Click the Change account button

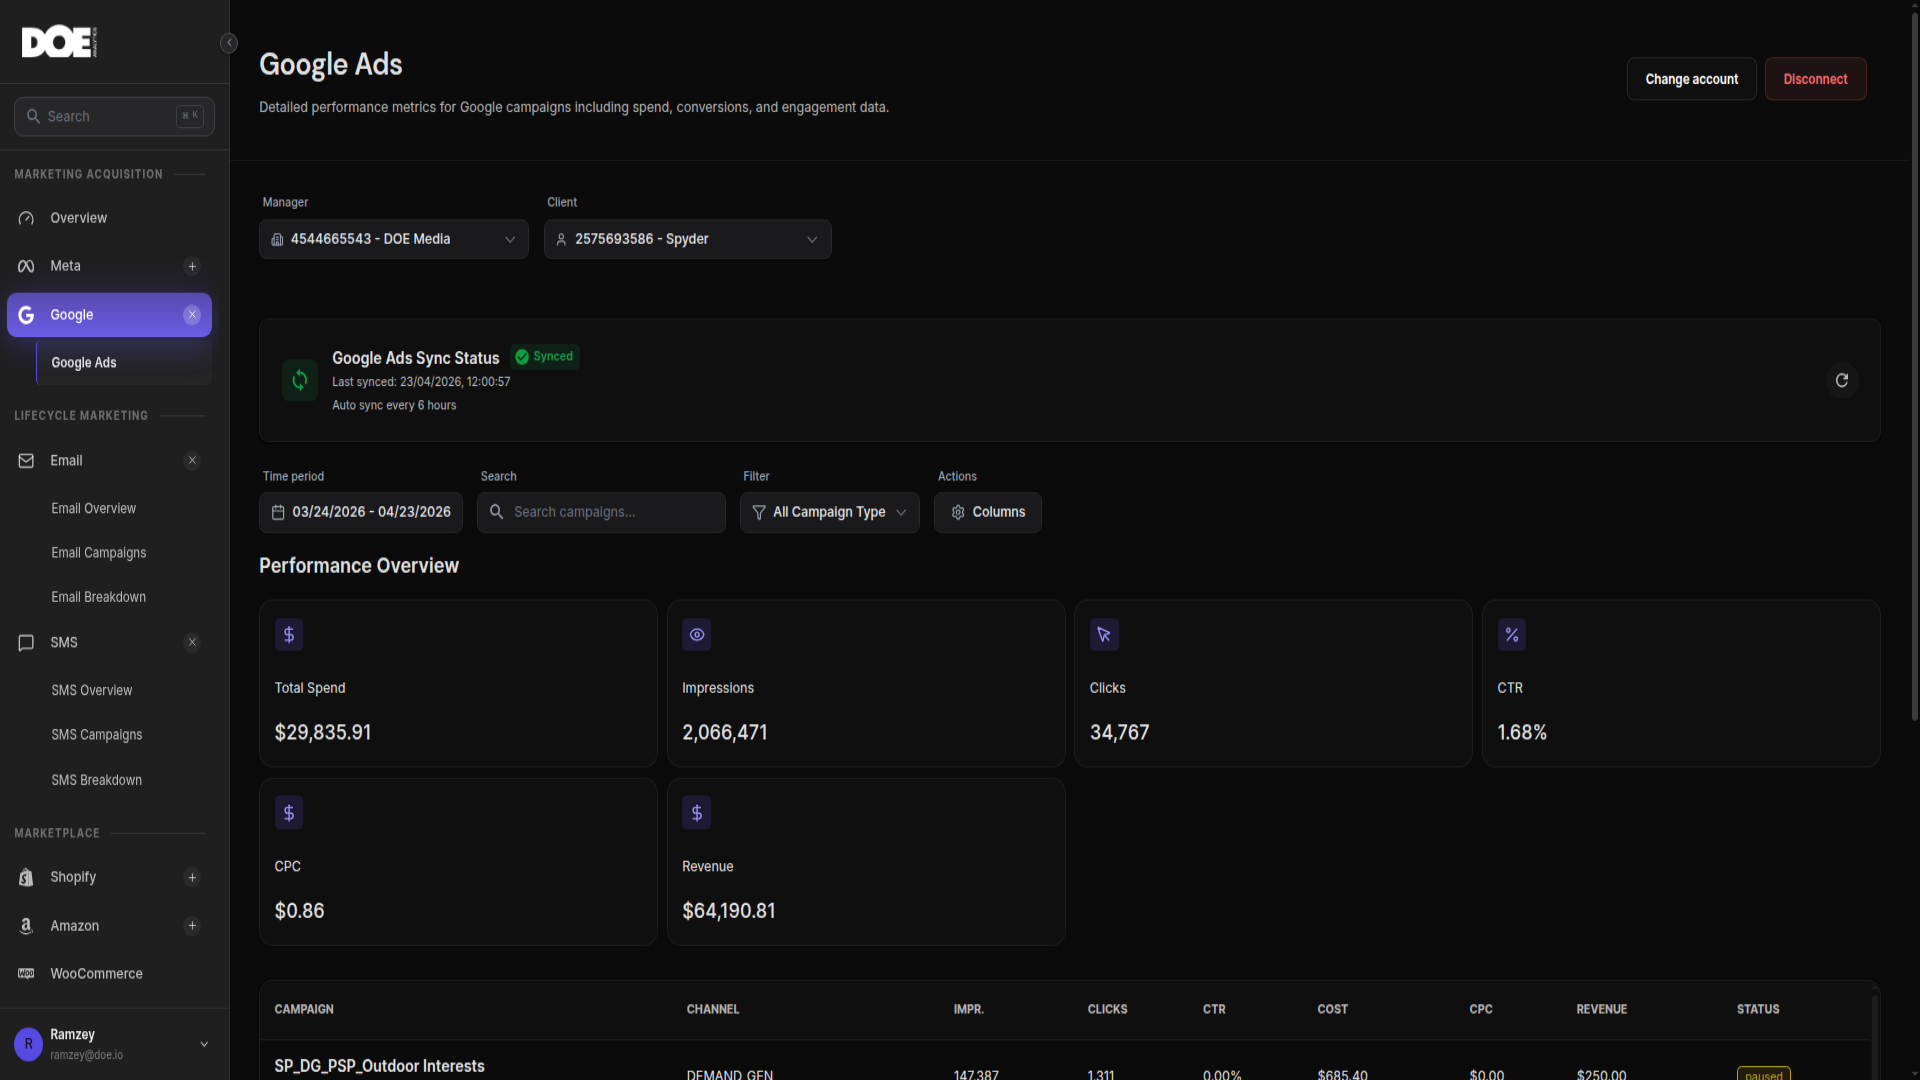pos(1692,79)
